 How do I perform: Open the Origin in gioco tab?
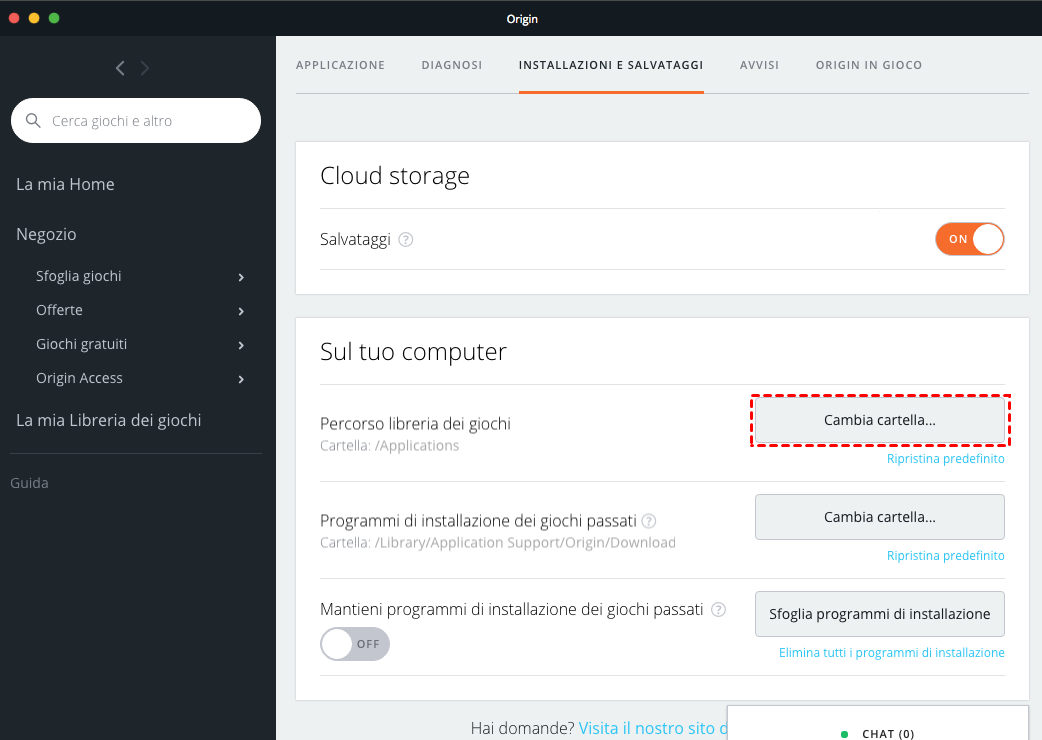tap(869, 65)
